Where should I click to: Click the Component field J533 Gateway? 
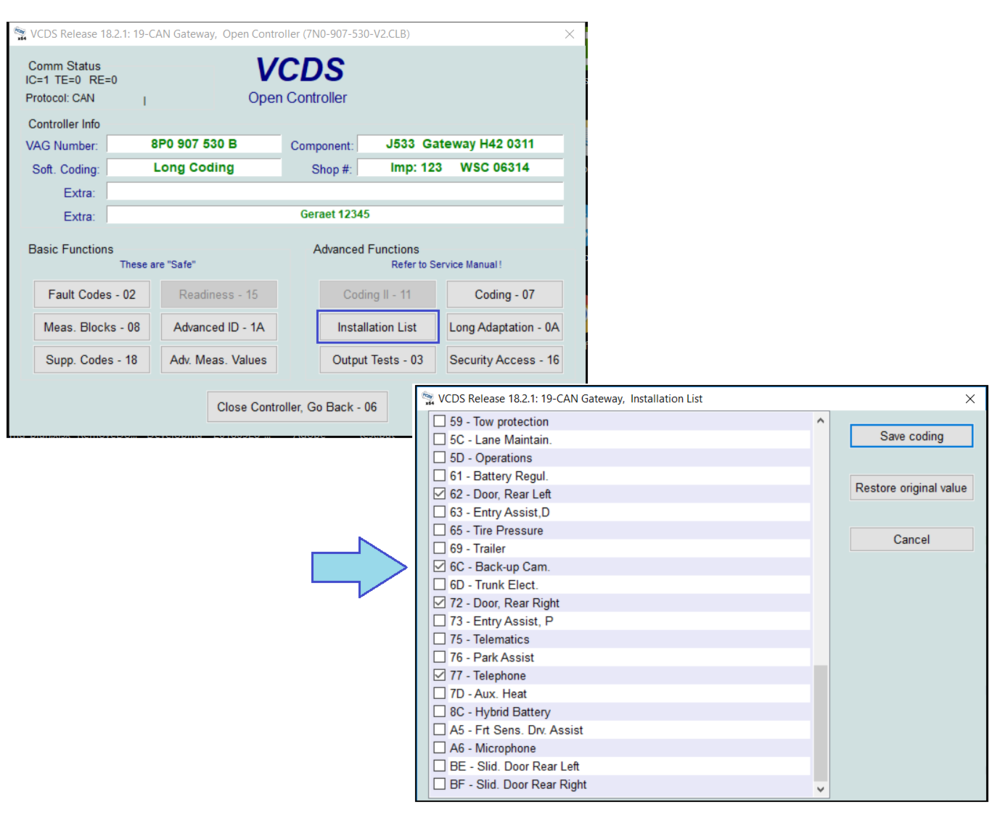pyautogui.click(x=460, y=144)
